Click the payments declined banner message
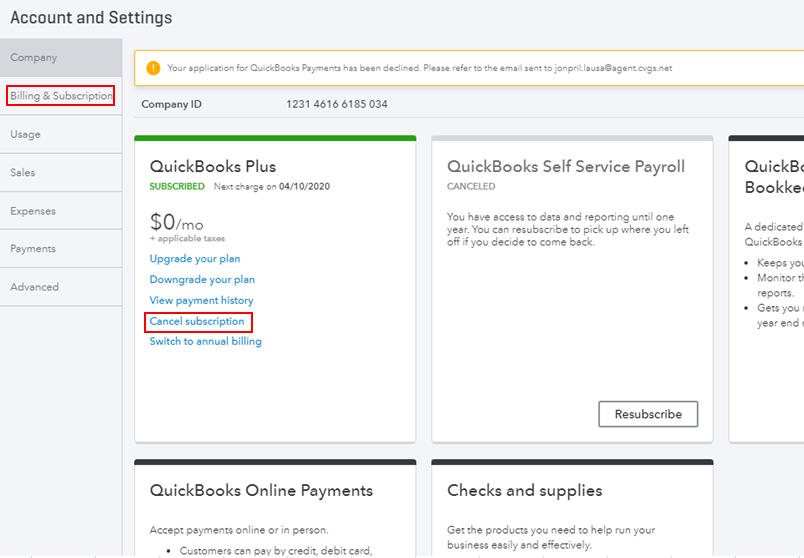804x558 pixels. 419,68
